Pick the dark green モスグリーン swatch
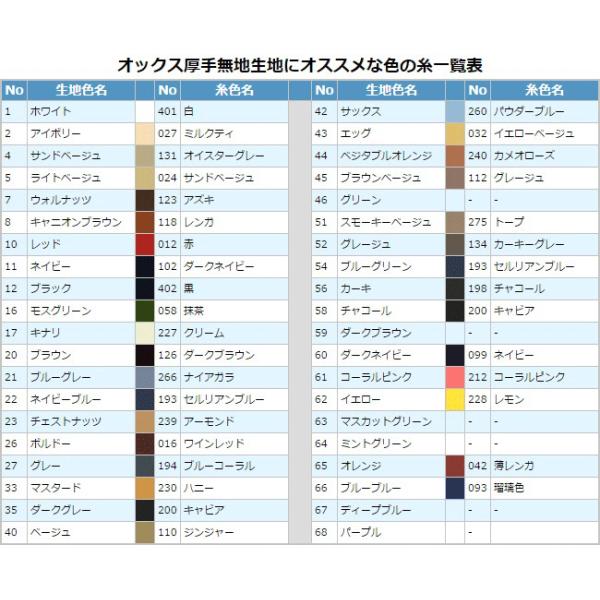Screen dimensions: 600x600 (145, 311)
